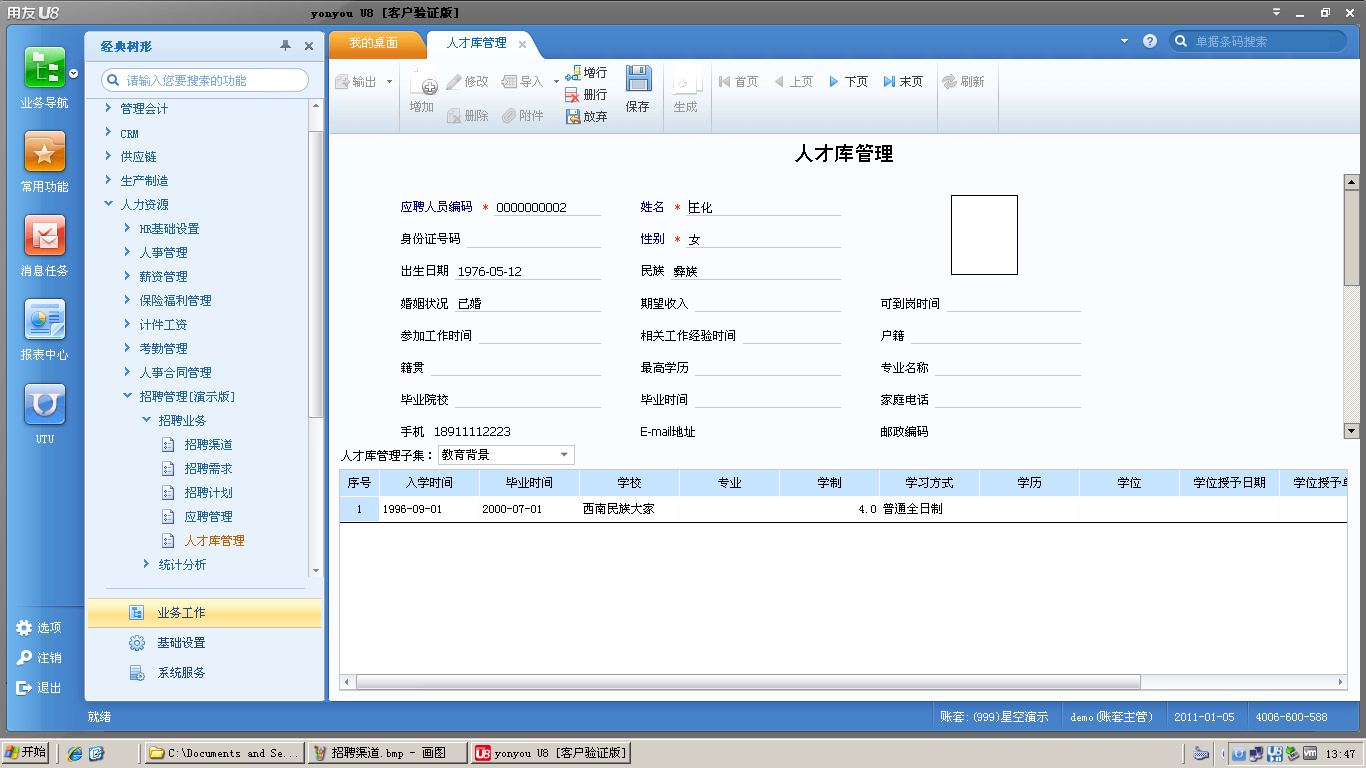The width and height of the screenshot is (1366, 768).
Task: Click the 附件 attachment paperclip button
Action: (523, 116)
